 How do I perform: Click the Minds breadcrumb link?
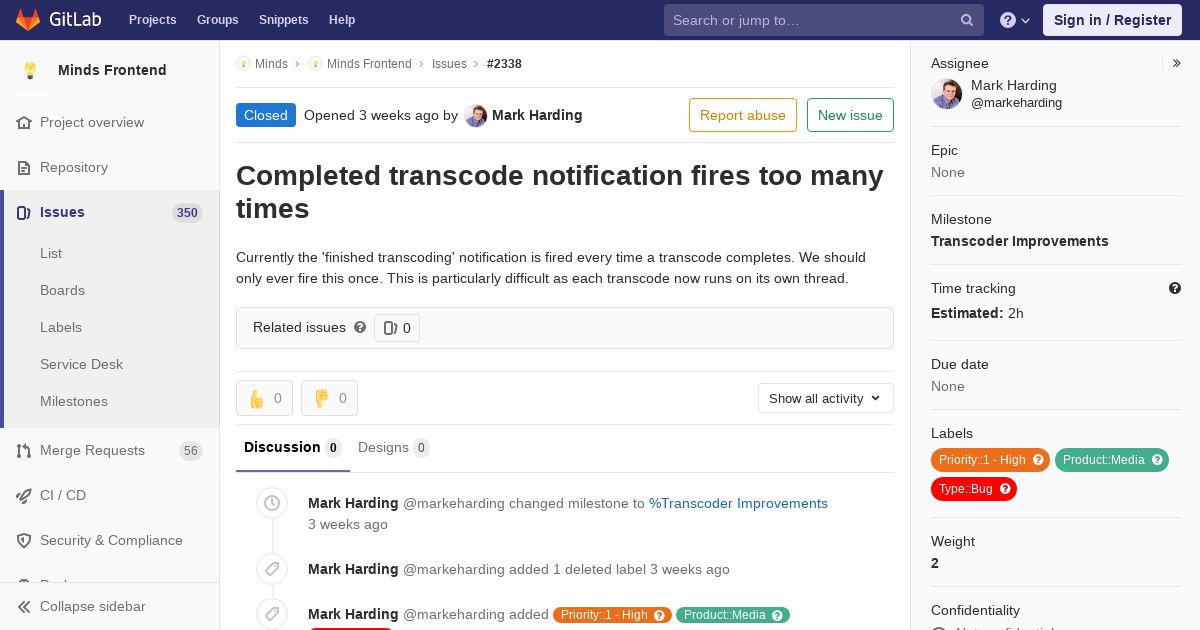271,63
